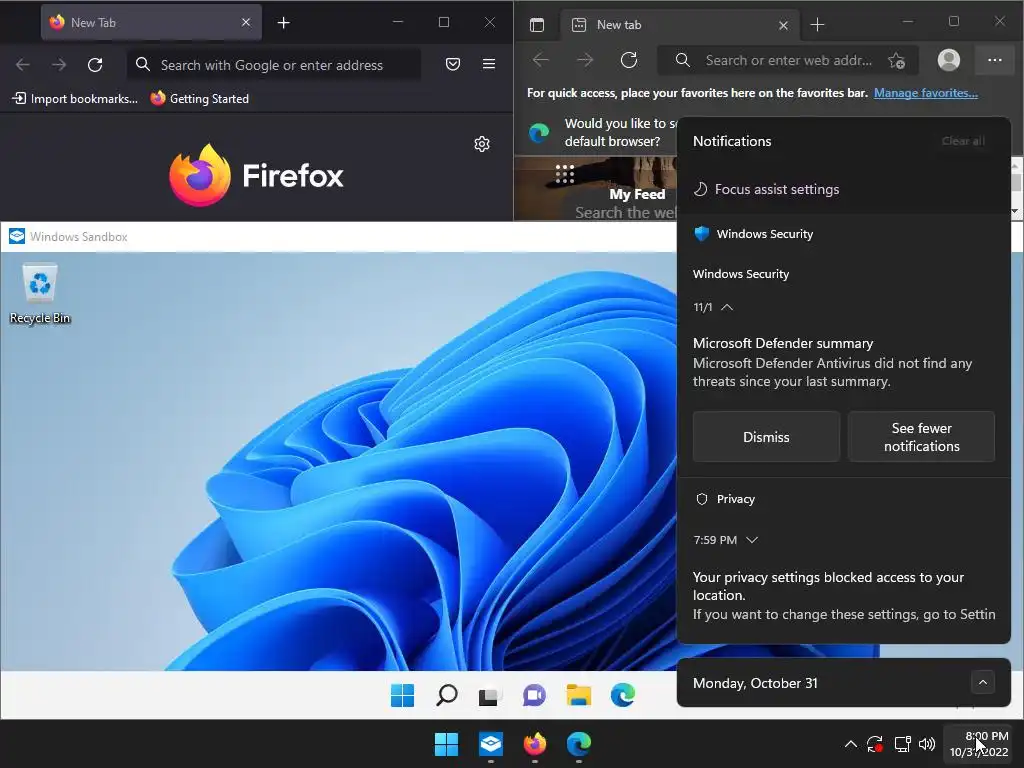Close the Firefox New Tab tab
1024x768 pixels.
(x=246, y=22)
